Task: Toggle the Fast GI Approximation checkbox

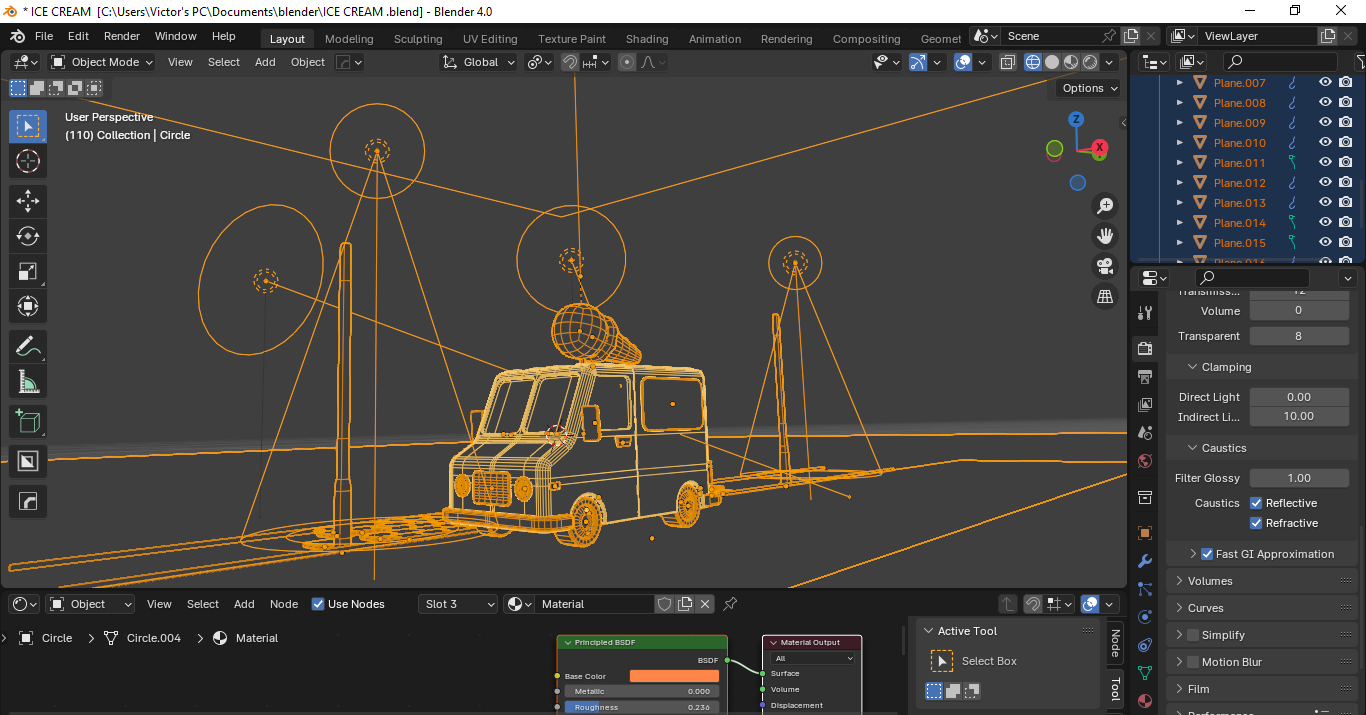Action: click(1207, 554)
